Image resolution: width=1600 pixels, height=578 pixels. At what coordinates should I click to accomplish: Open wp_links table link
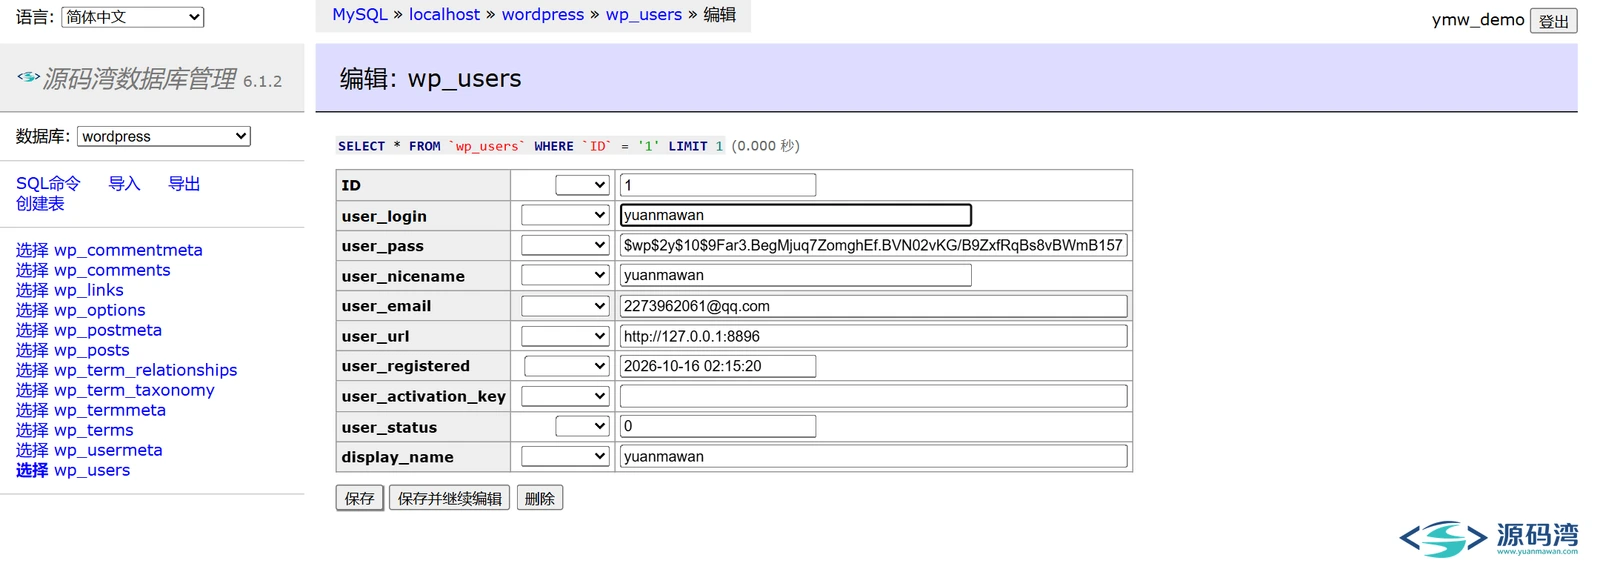(89, 290)
